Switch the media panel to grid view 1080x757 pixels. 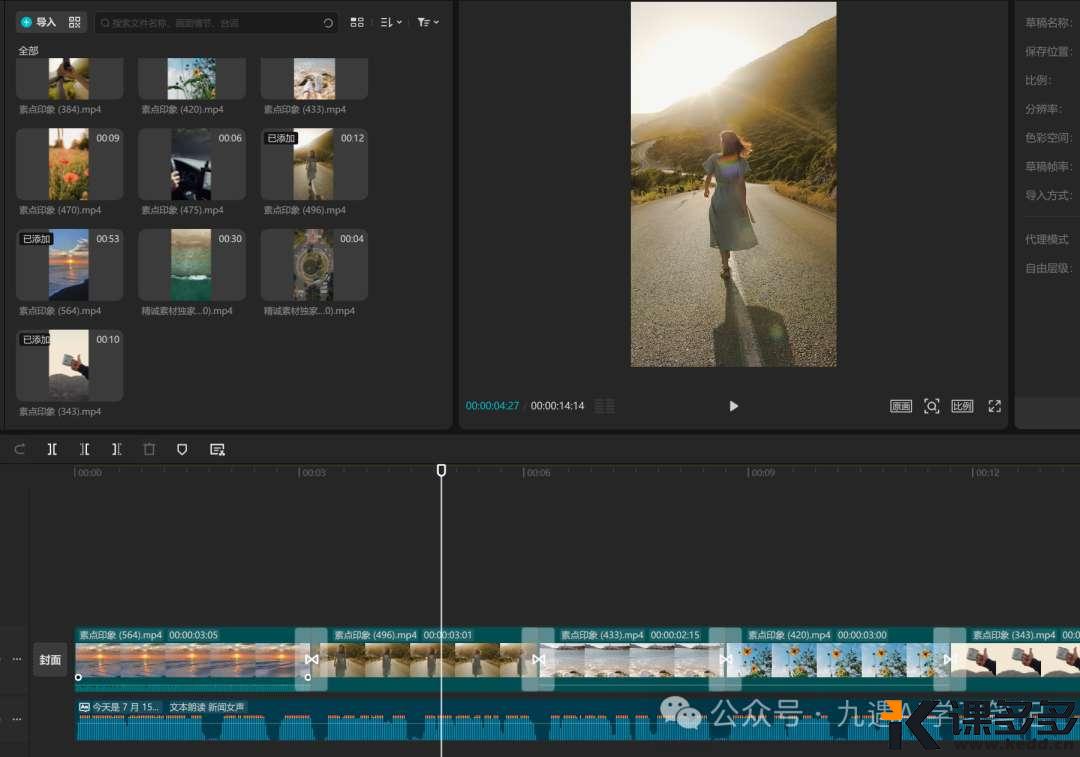357,22
